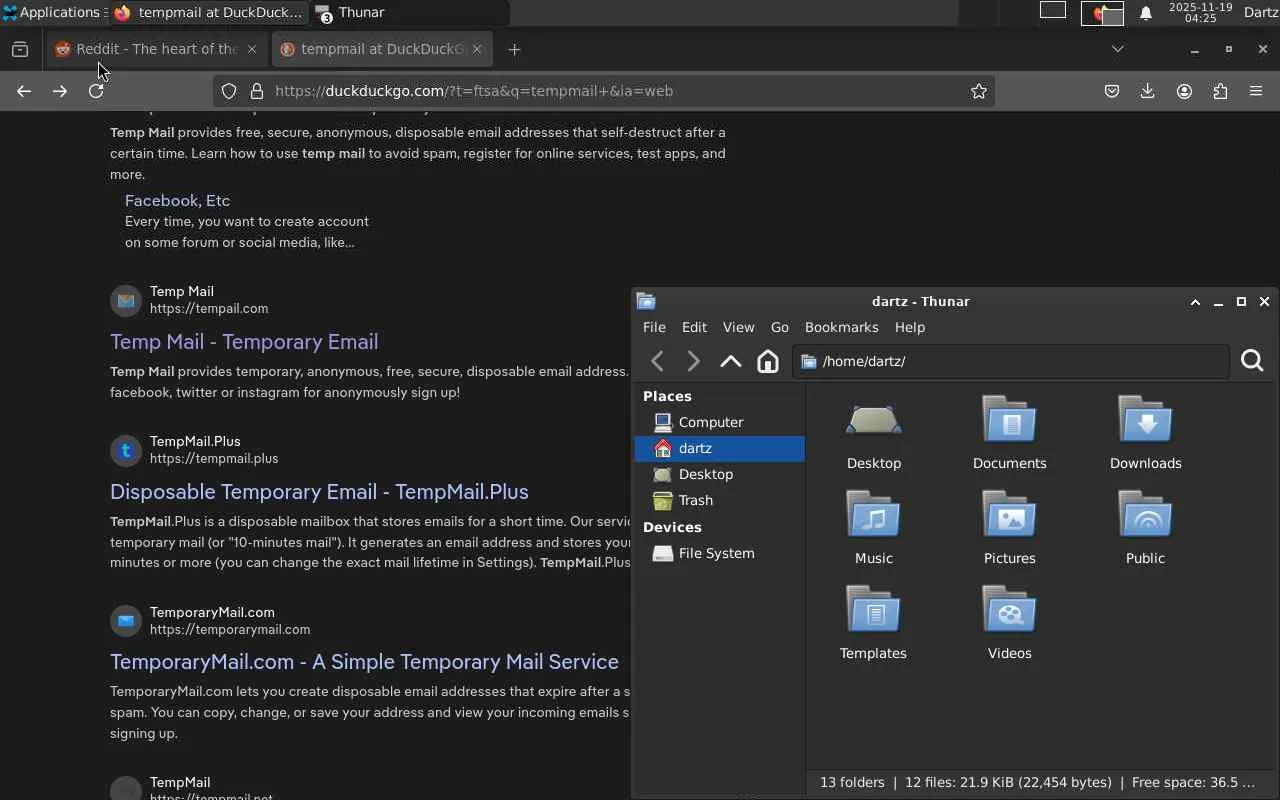Open Firefox account icon
The height and width of the screenshot is (800, 1280).
[1184, 91]
